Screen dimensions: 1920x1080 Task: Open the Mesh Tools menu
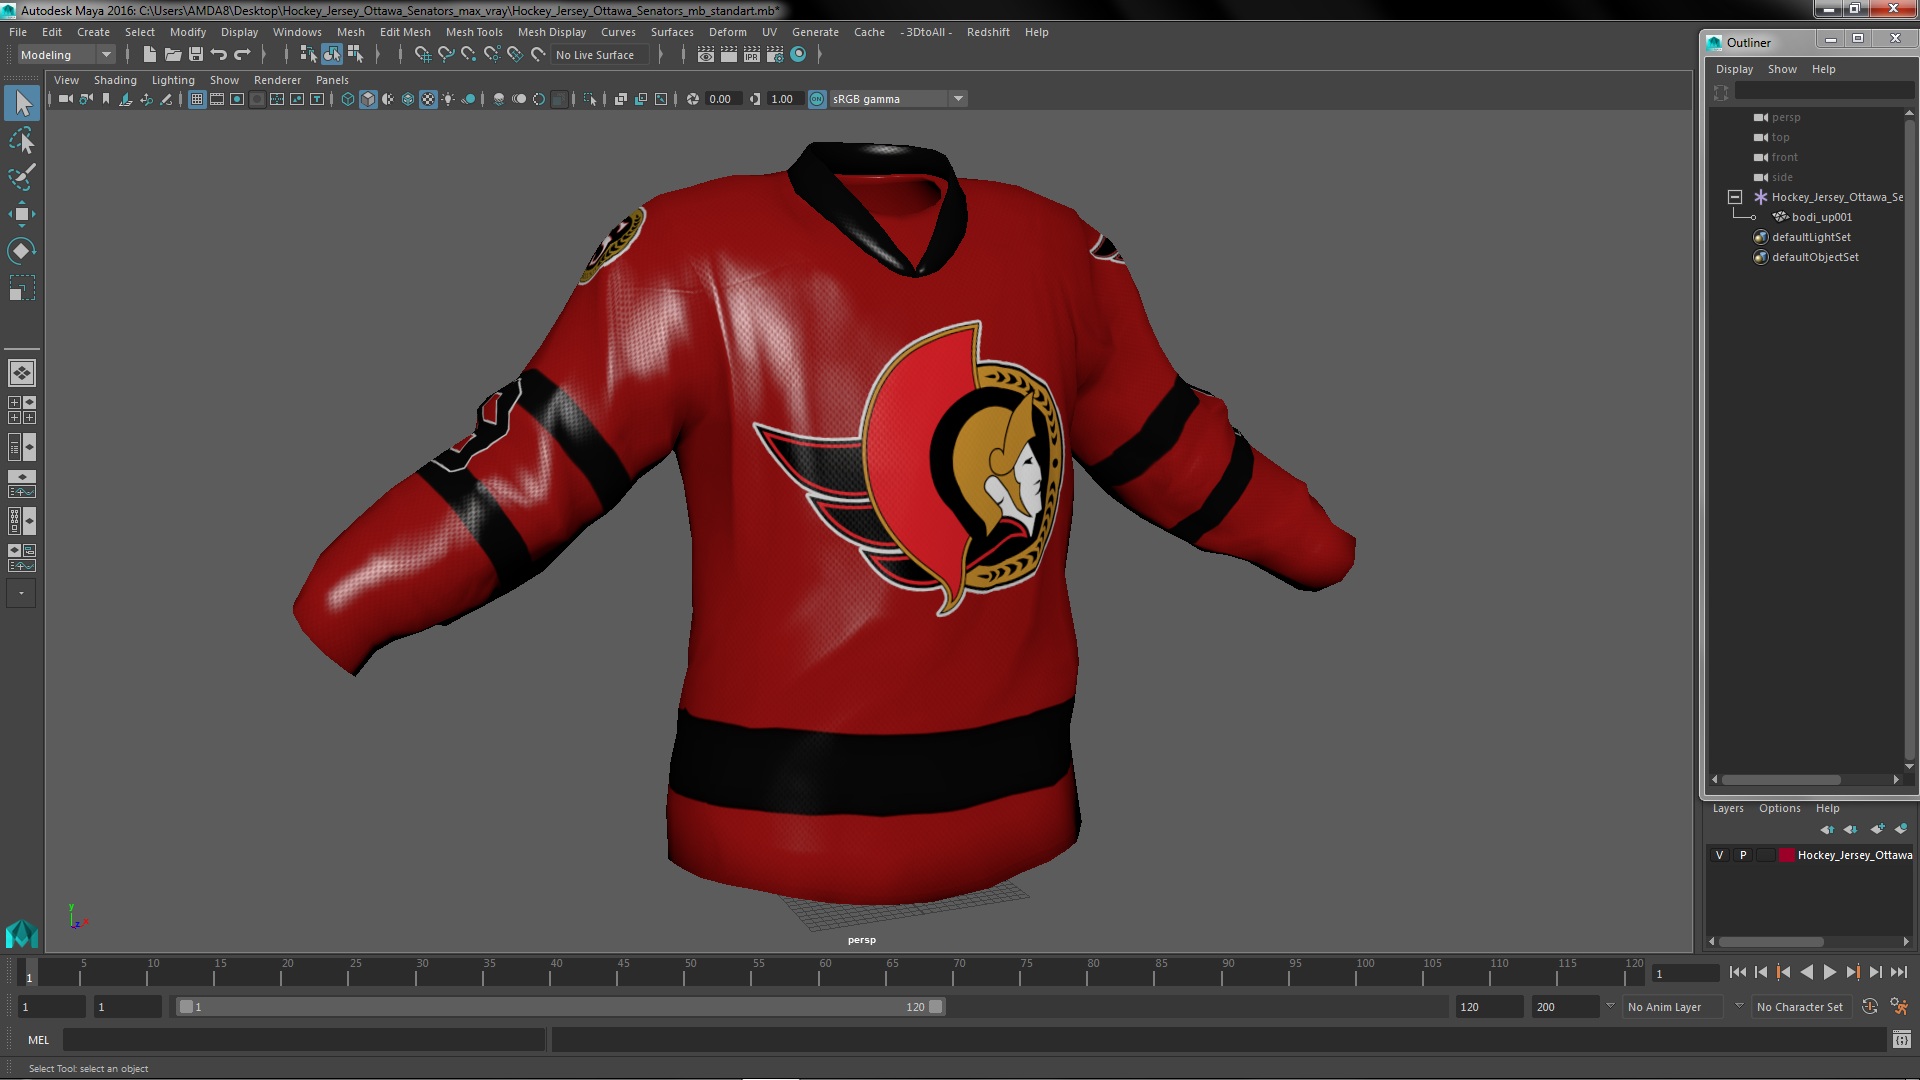click(x=474, y=32)
